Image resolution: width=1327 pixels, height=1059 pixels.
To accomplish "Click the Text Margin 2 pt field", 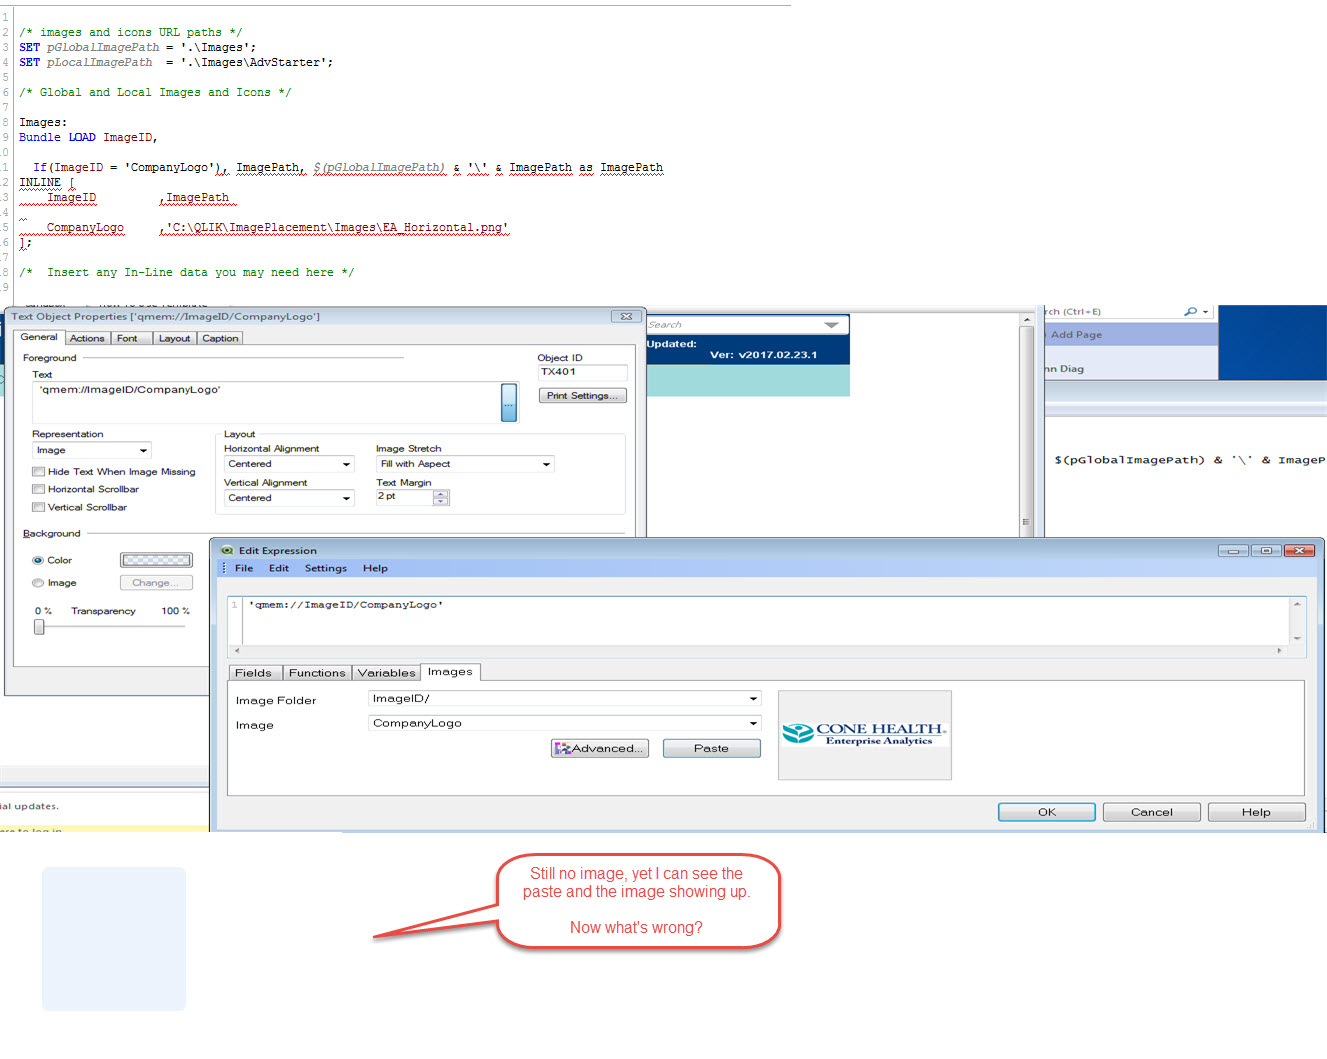I will pyautogui.click(x=404, y=497).
